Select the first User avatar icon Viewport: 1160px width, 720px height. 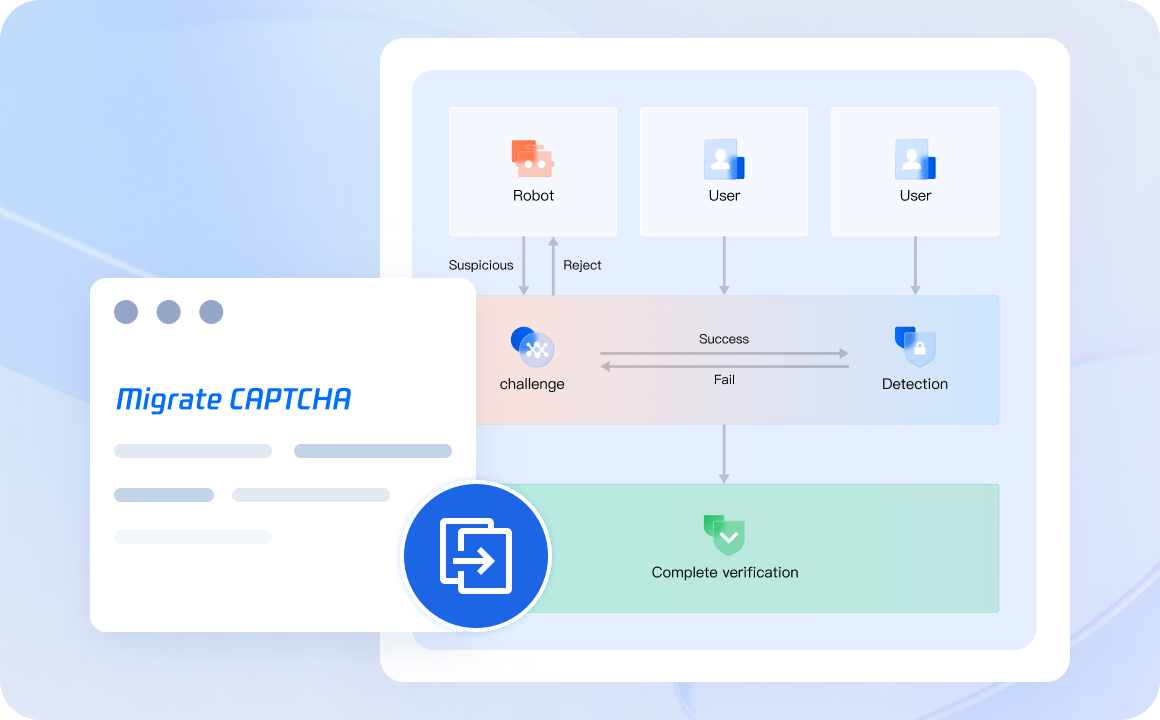point(724,158)
